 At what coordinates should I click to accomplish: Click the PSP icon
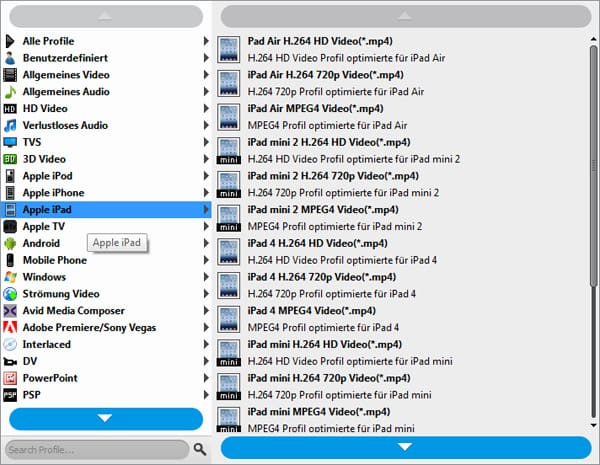(x=10, y=395)
